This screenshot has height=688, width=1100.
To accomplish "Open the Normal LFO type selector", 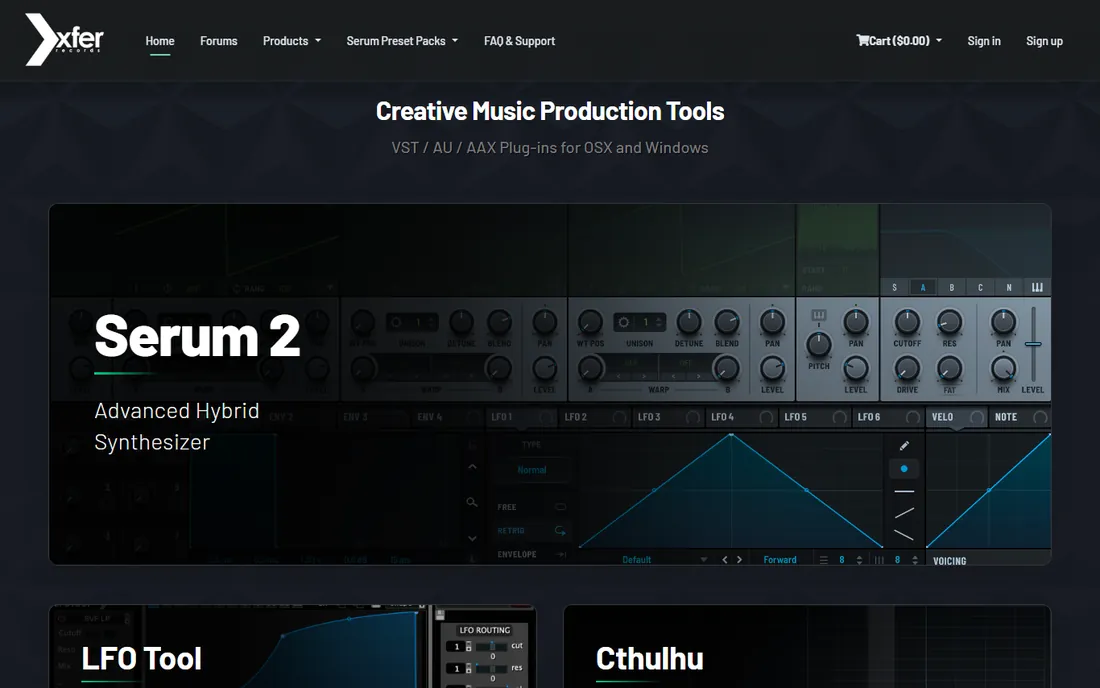I will pyautogui.click(x=532, y=470).
